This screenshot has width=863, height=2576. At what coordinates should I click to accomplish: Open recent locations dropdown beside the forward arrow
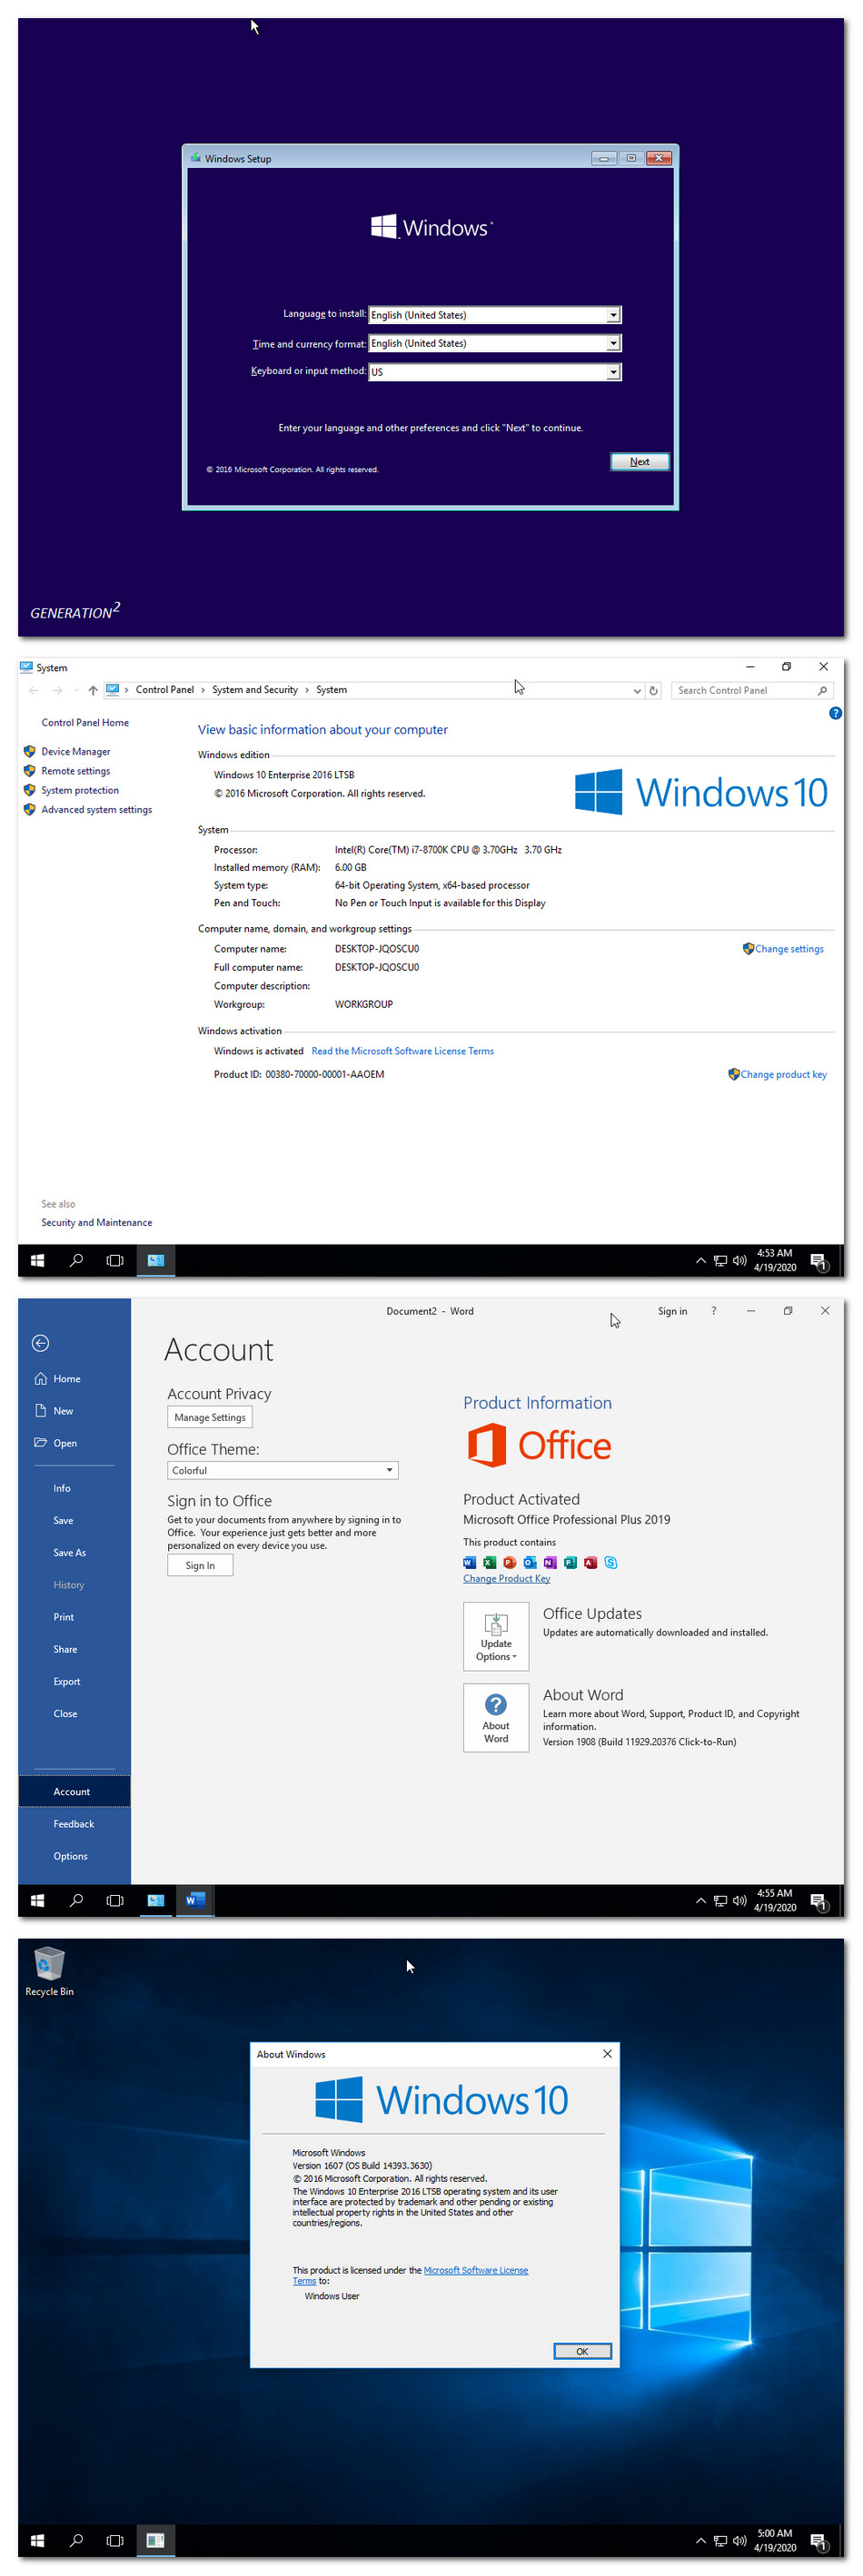[76, 690]
